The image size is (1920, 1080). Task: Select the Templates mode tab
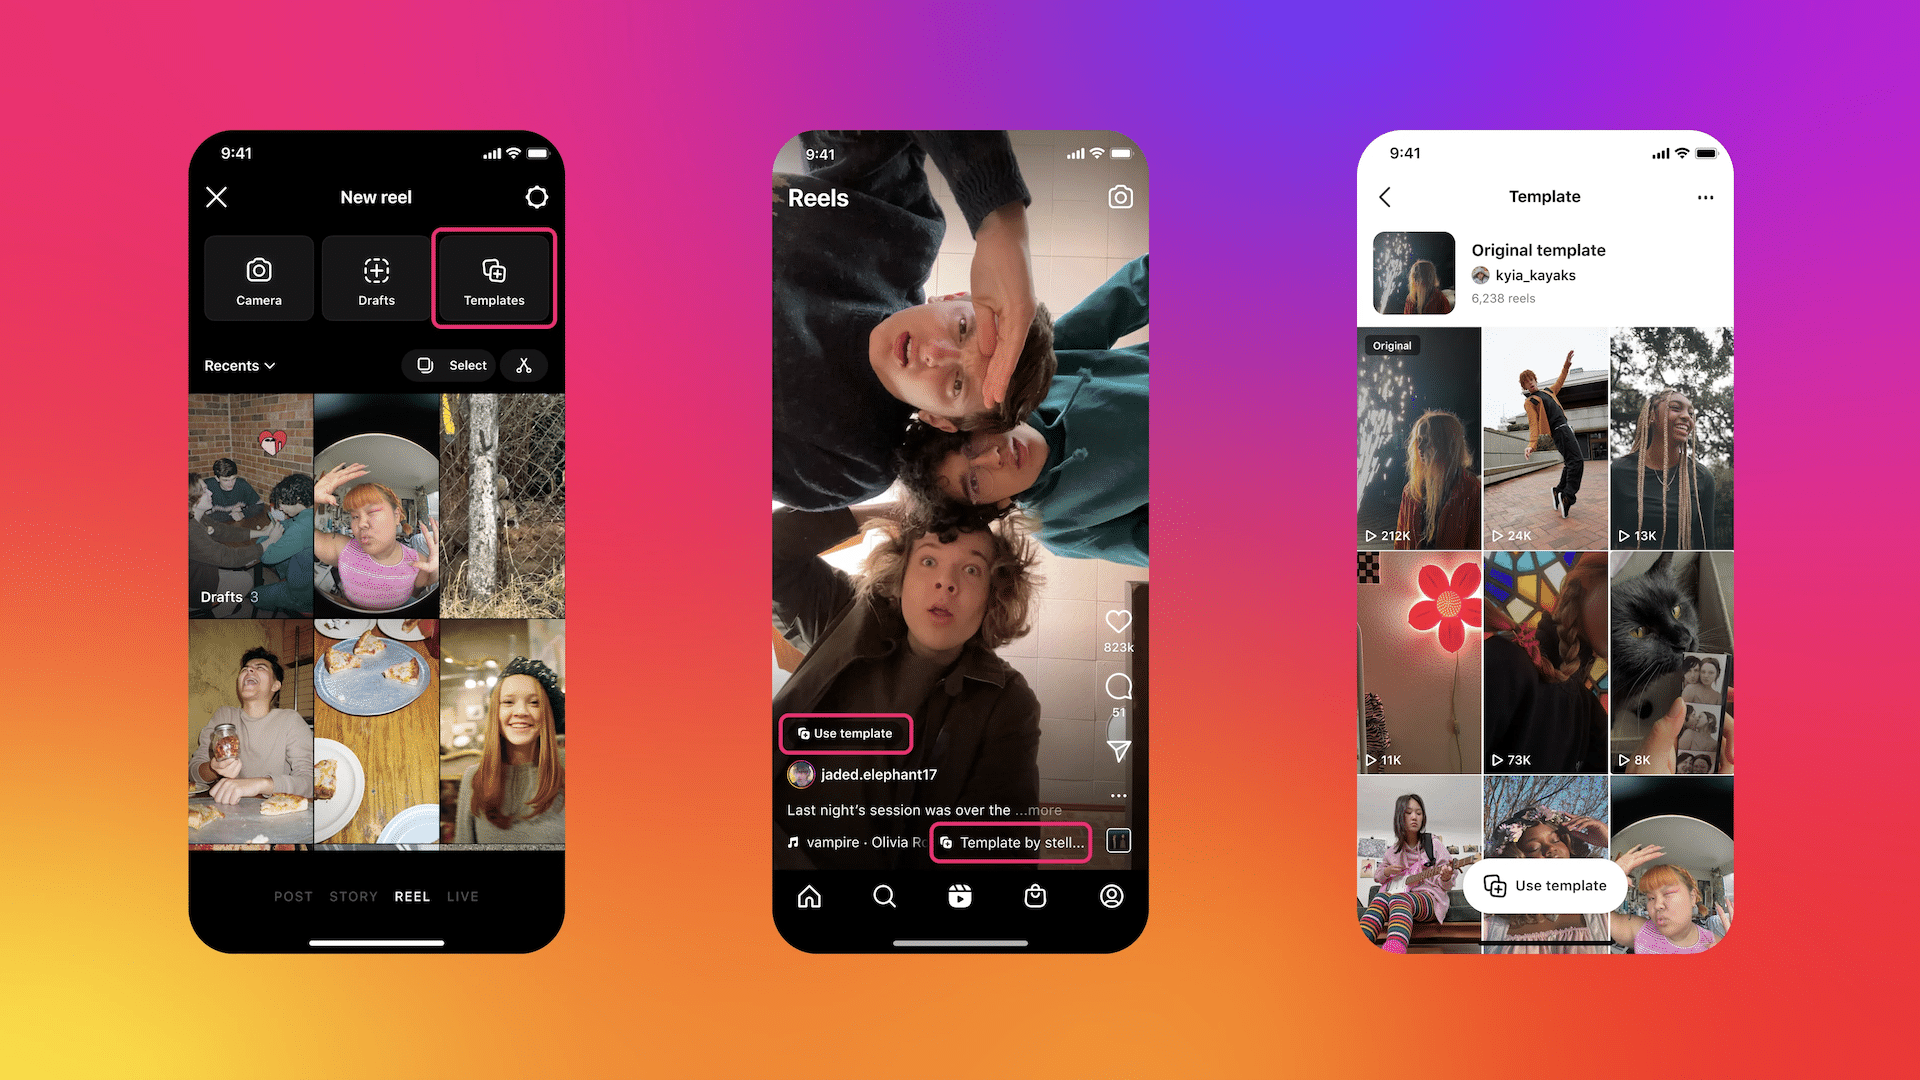(493, 278)
